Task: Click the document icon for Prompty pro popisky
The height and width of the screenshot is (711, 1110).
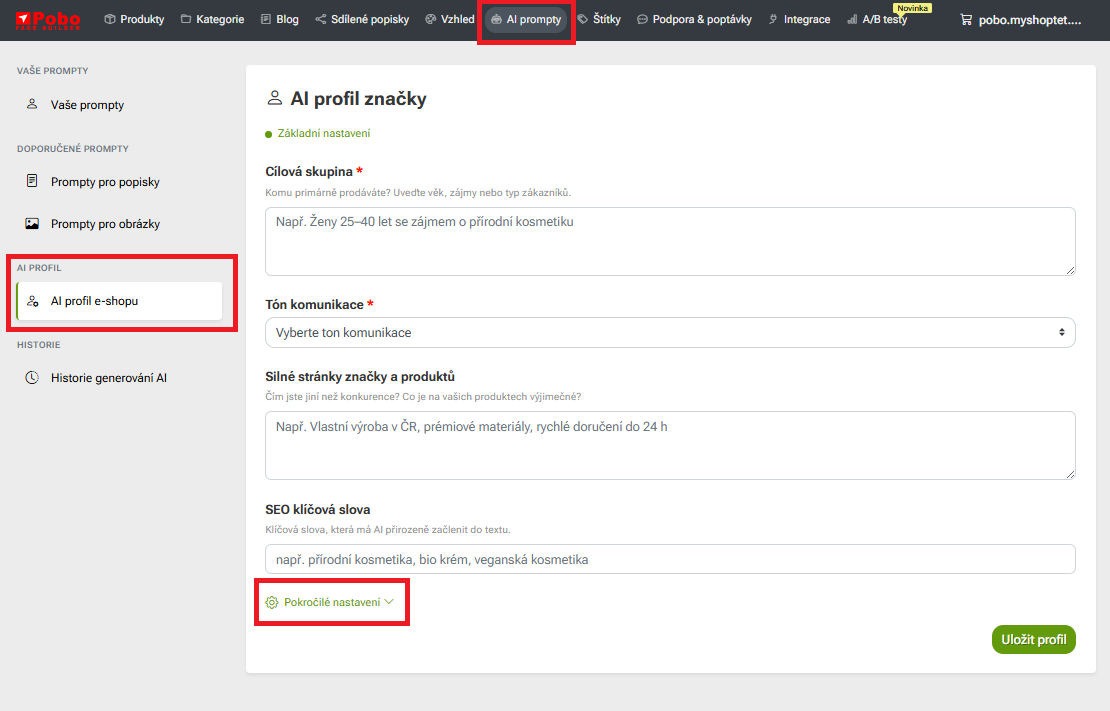Action: (x=32, y=182)
